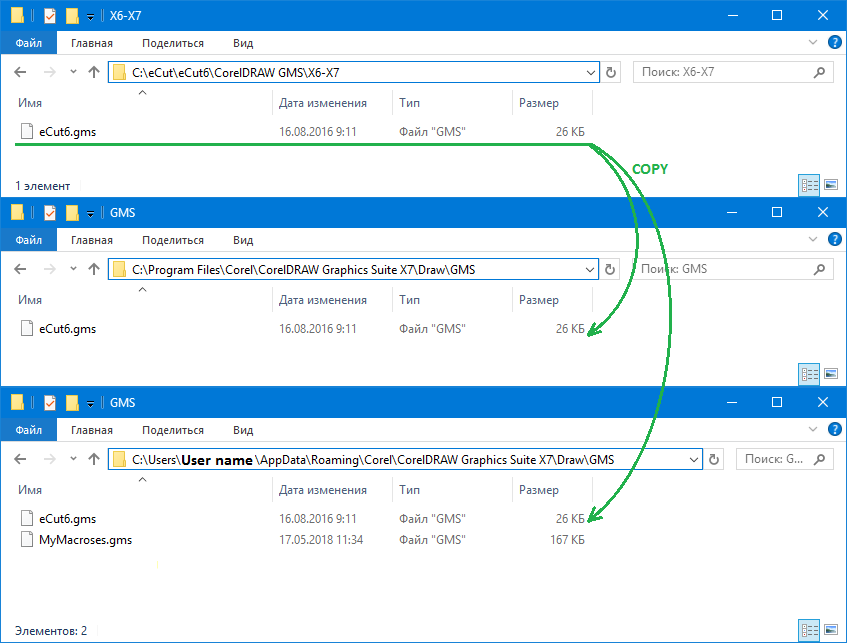Go up one folder in AppData GMS window

pyautogui.click(x=94, y=459)
